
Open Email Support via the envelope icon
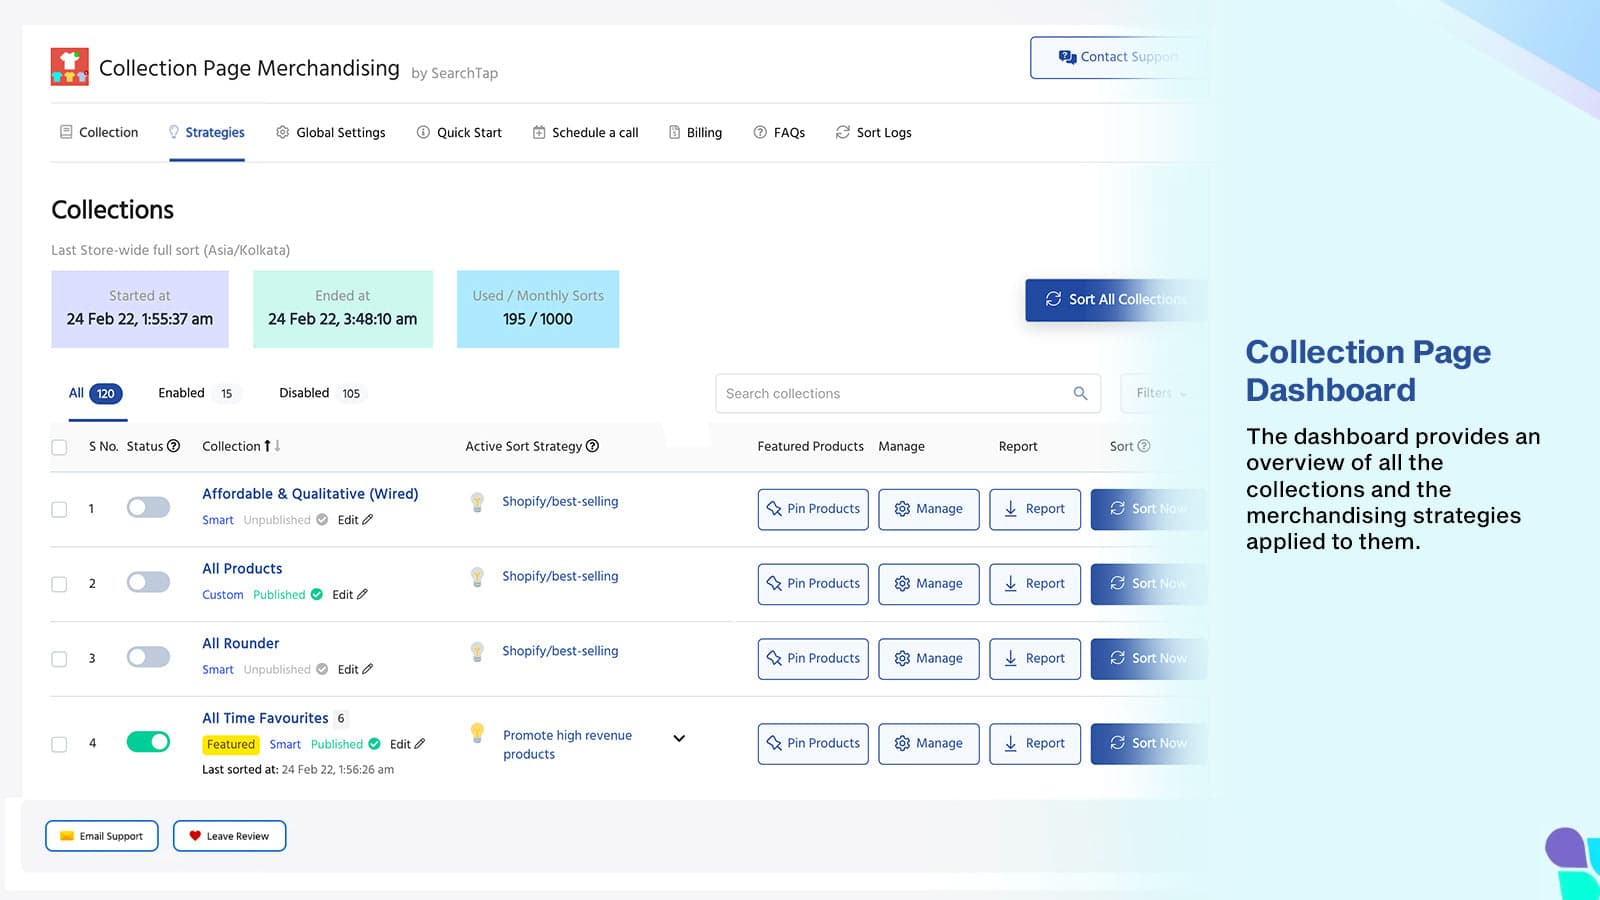coord(66,835)
